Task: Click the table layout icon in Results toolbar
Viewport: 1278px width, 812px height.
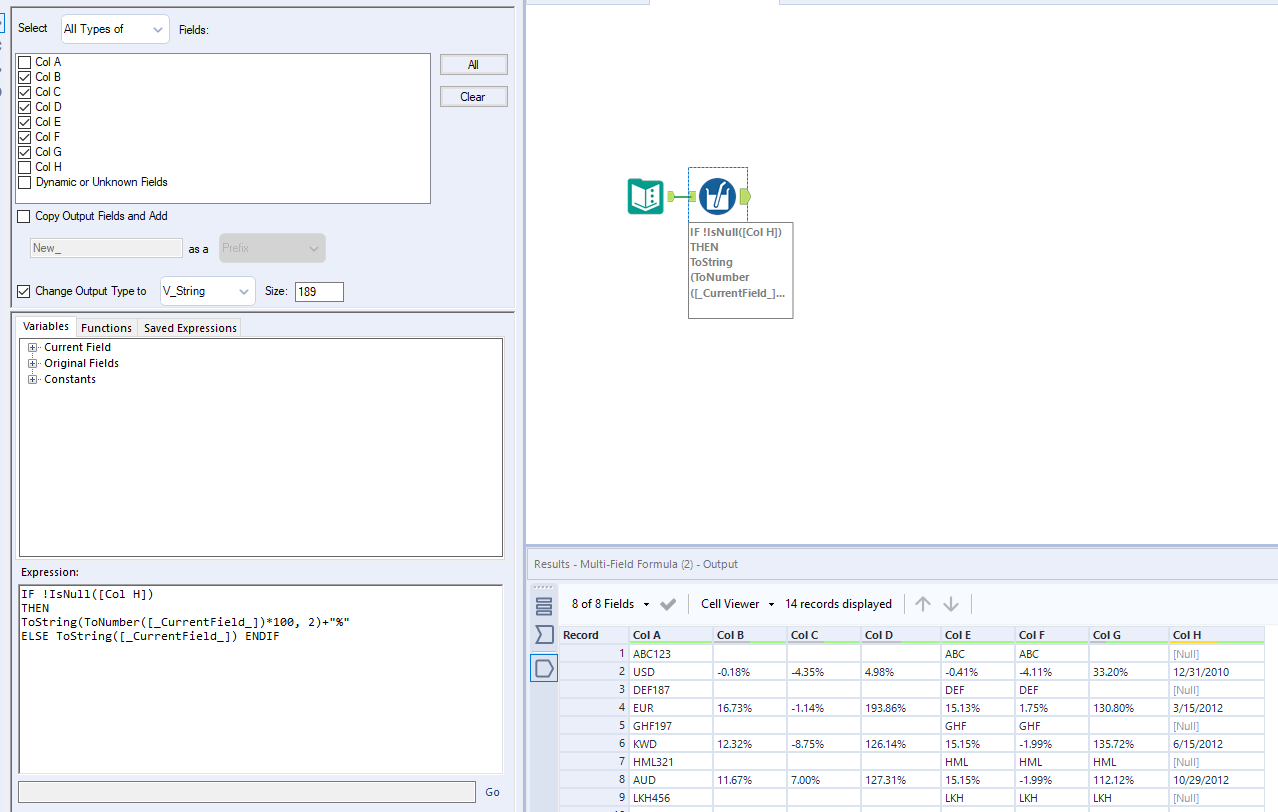Action: (x=543, y=604)
